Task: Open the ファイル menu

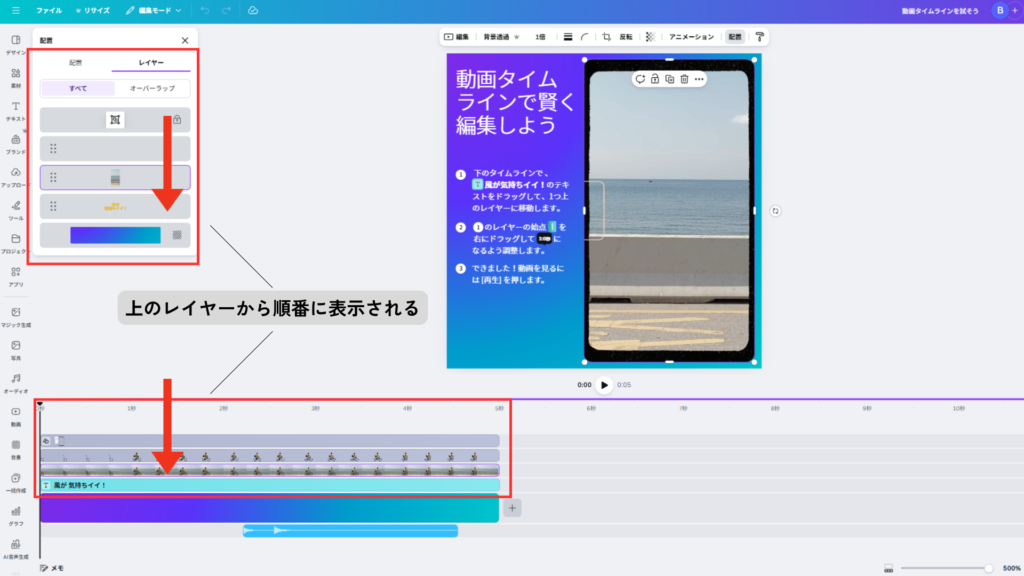Action: coord(48,10)
